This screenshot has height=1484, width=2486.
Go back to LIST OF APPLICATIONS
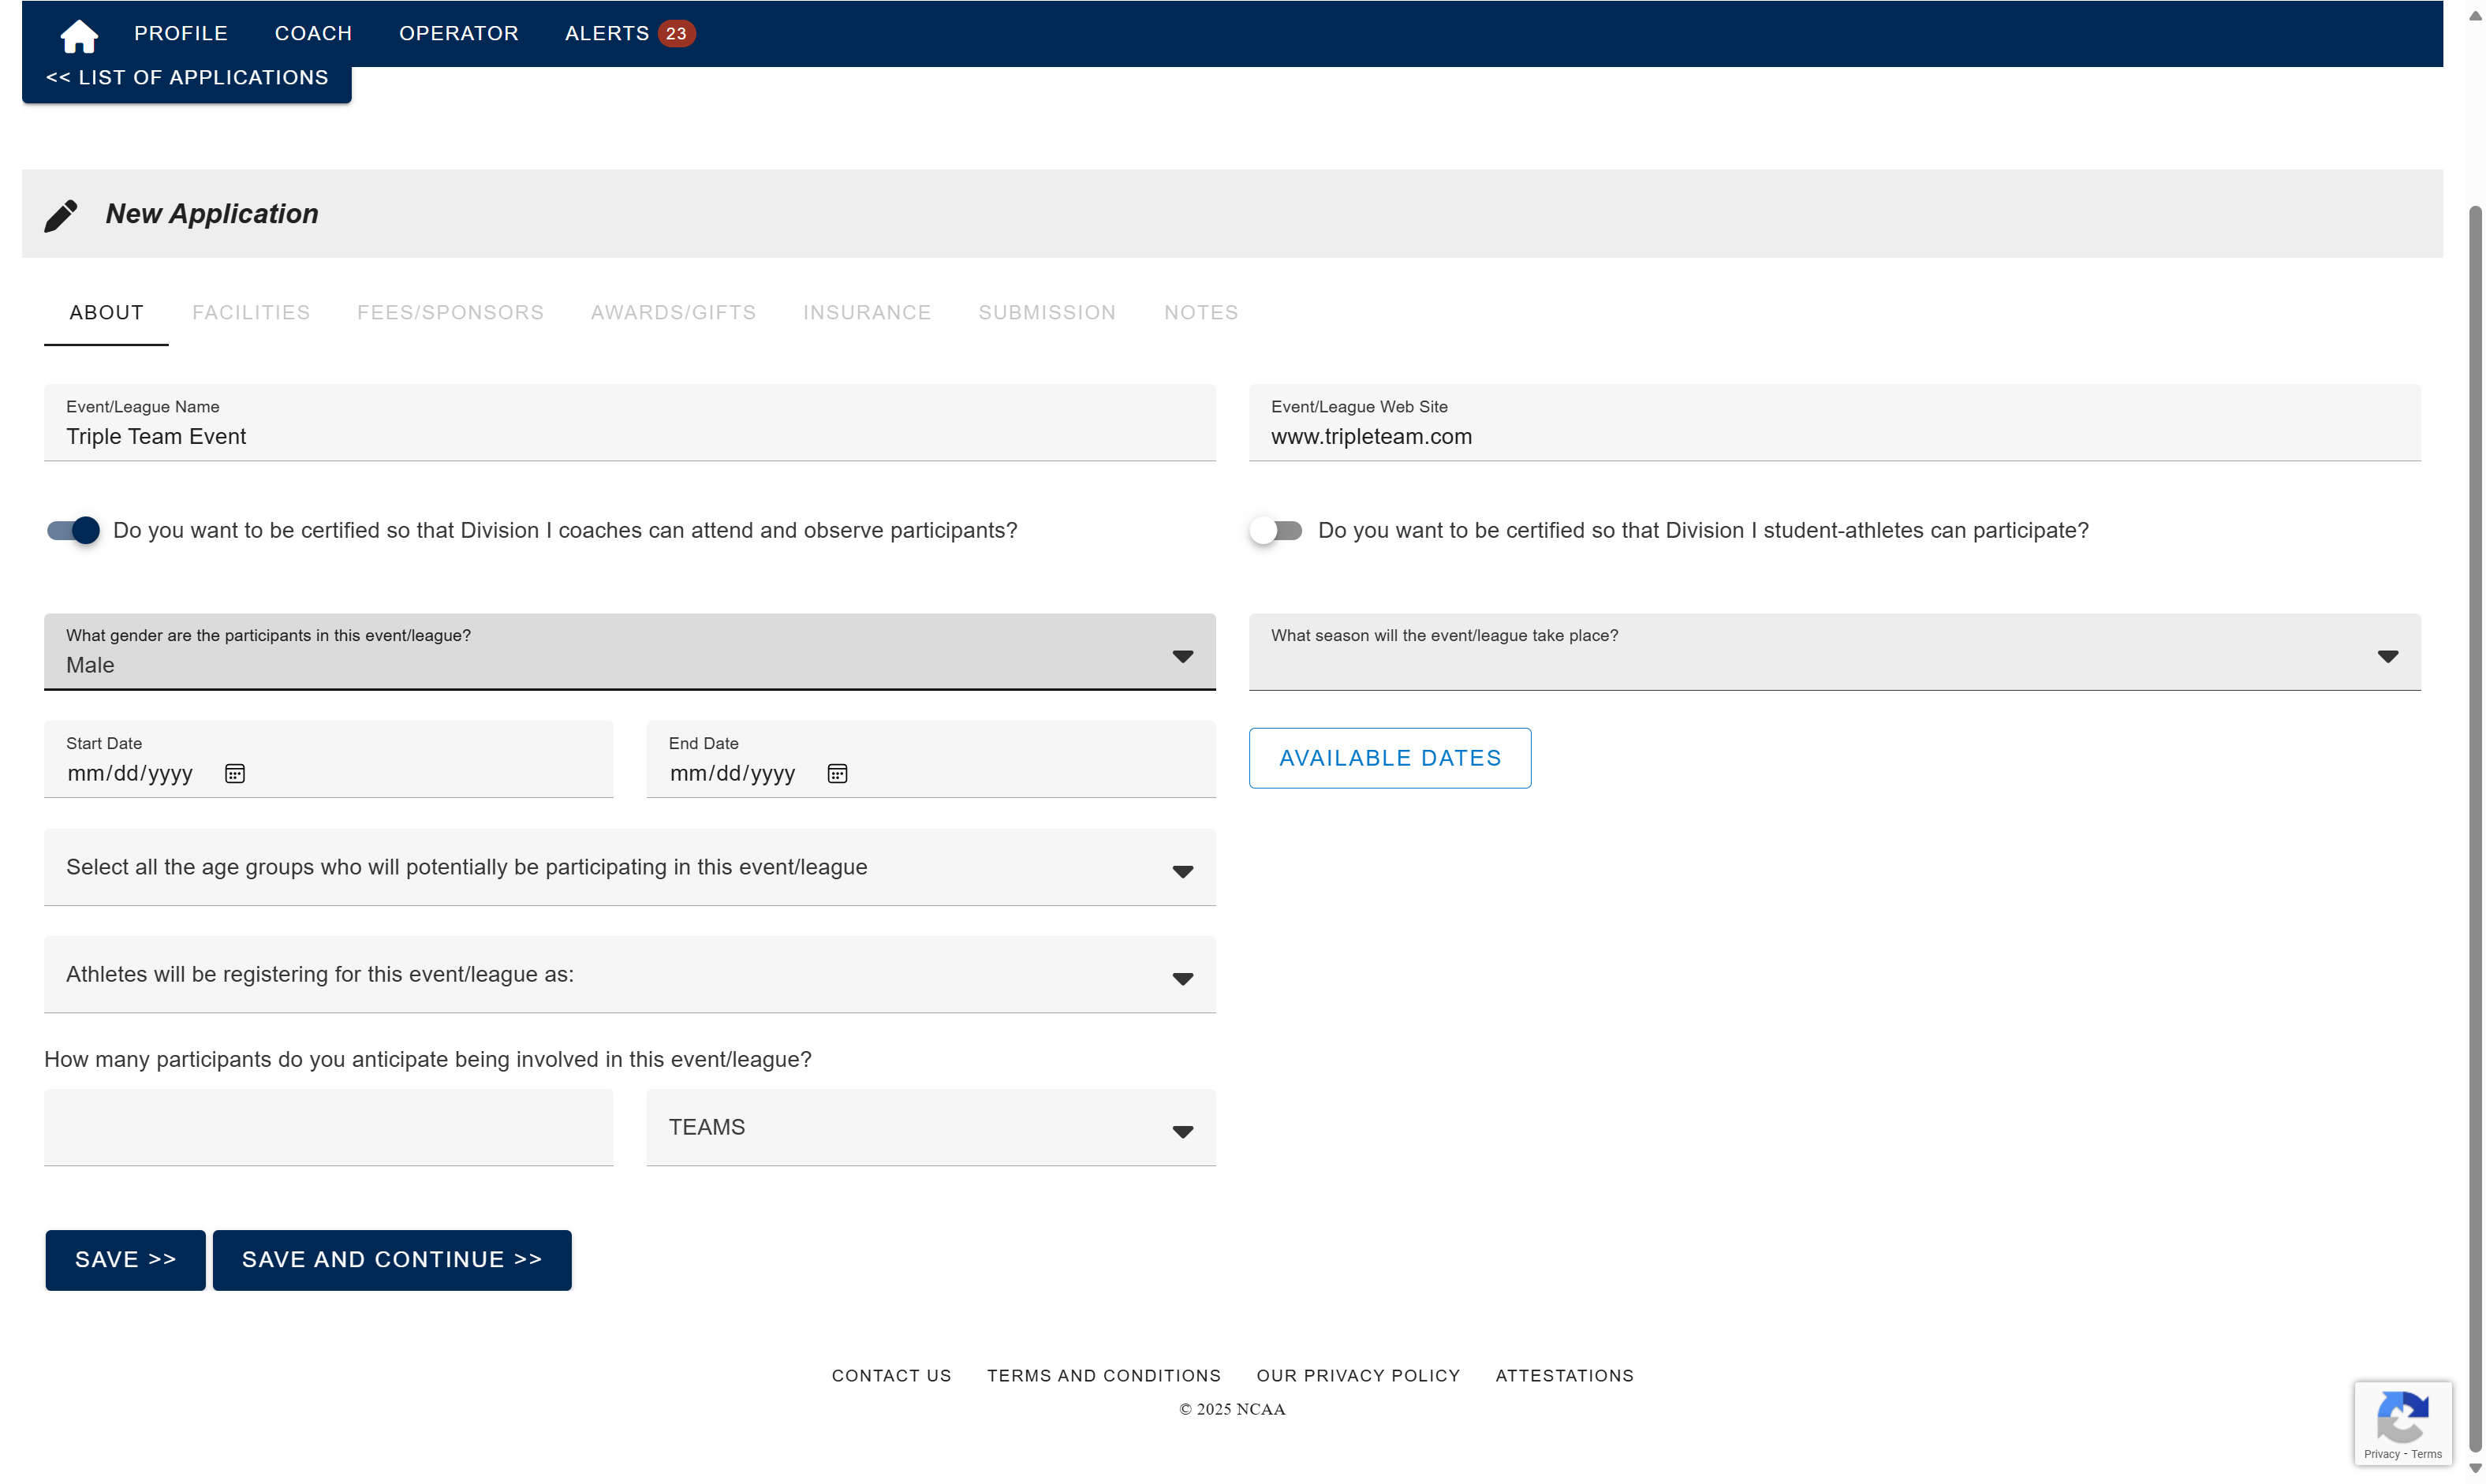click(187, 78)
